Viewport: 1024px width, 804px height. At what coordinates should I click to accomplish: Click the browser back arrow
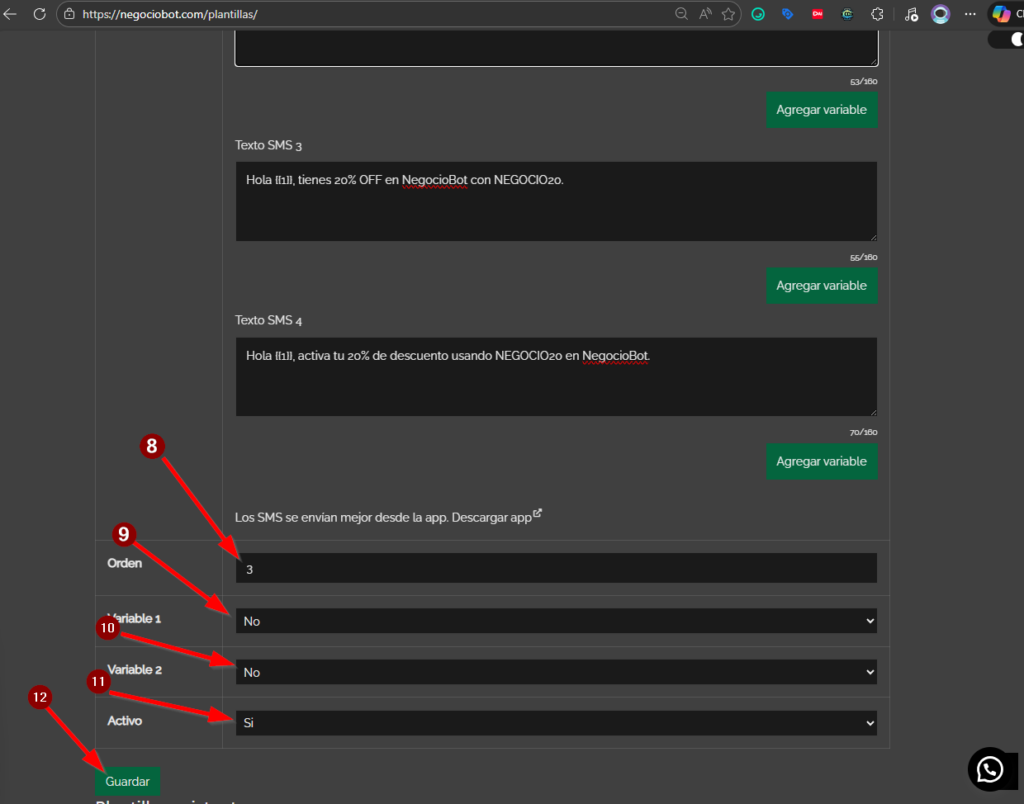[x=11, y=14]
